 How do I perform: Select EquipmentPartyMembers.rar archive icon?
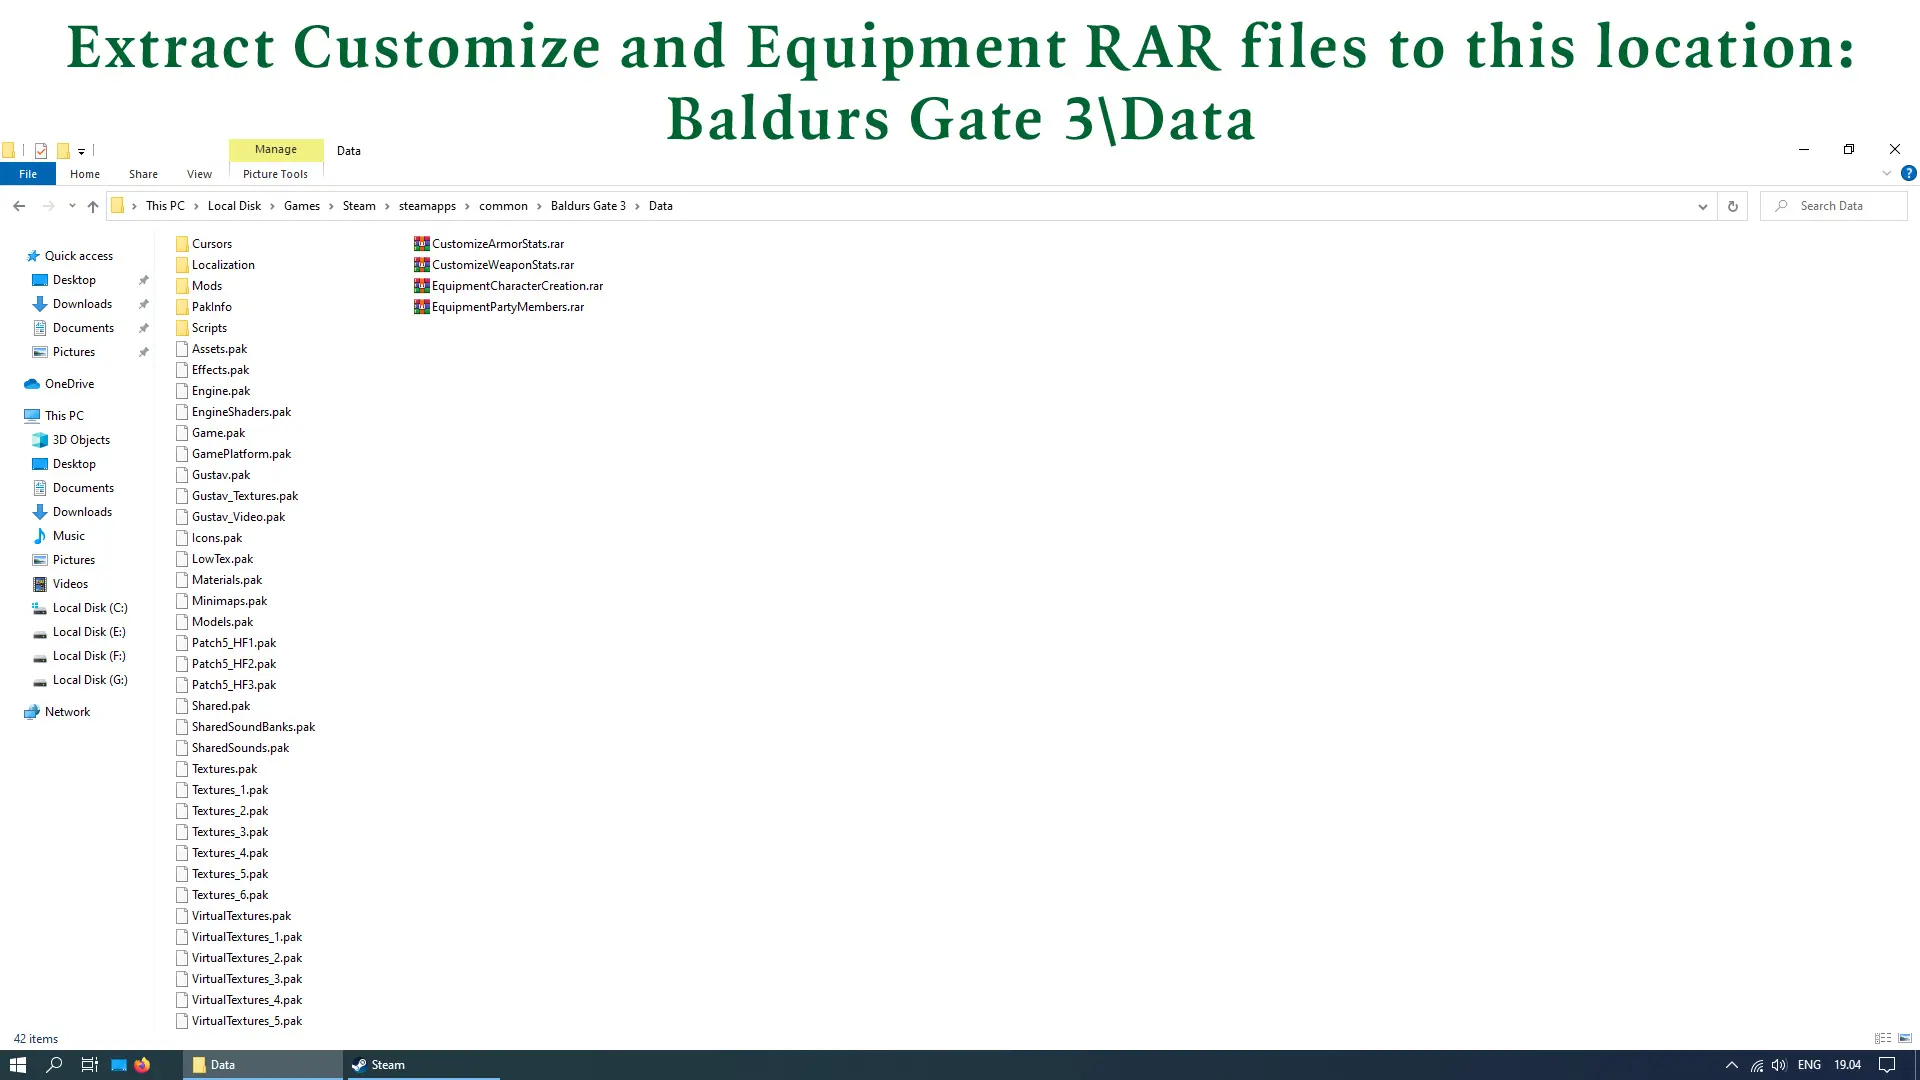click(x=422, y=307)
